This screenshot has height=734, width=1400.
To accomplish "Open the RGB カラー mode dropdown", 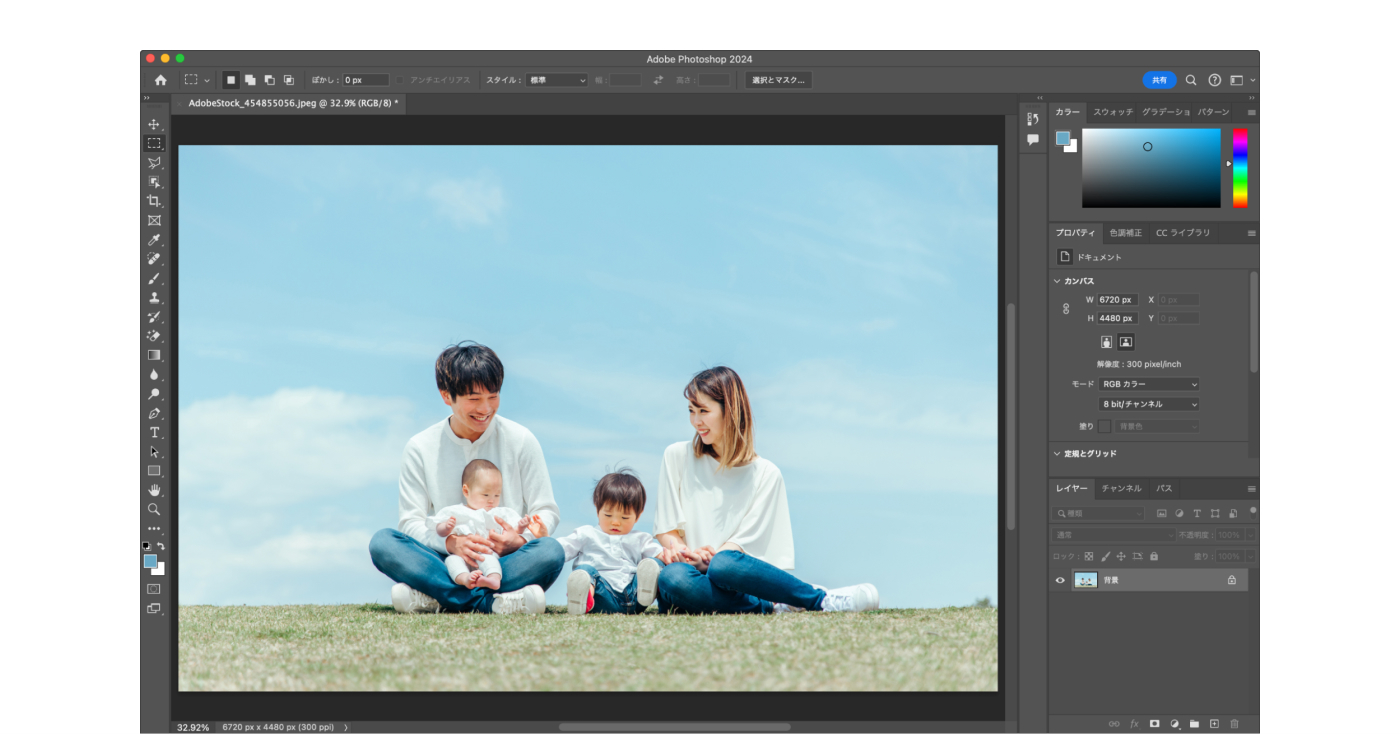I will click(x=1148, y=384).
